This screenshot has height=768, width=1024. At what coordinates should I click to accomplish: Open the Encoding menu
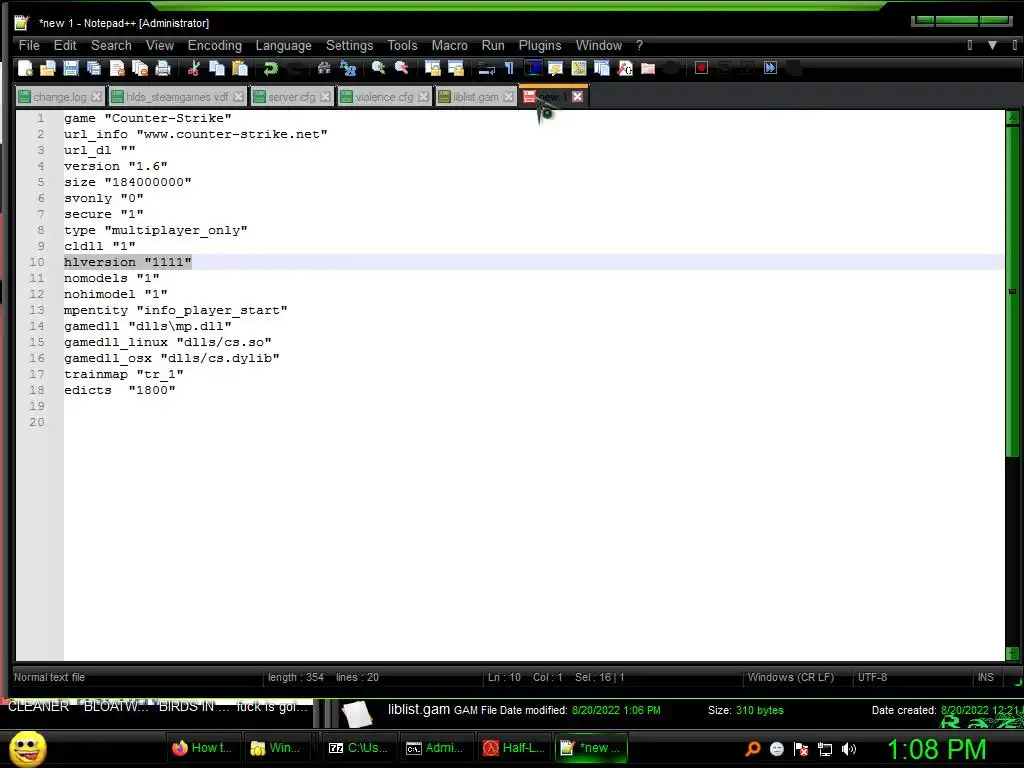(x=214, y=45)
